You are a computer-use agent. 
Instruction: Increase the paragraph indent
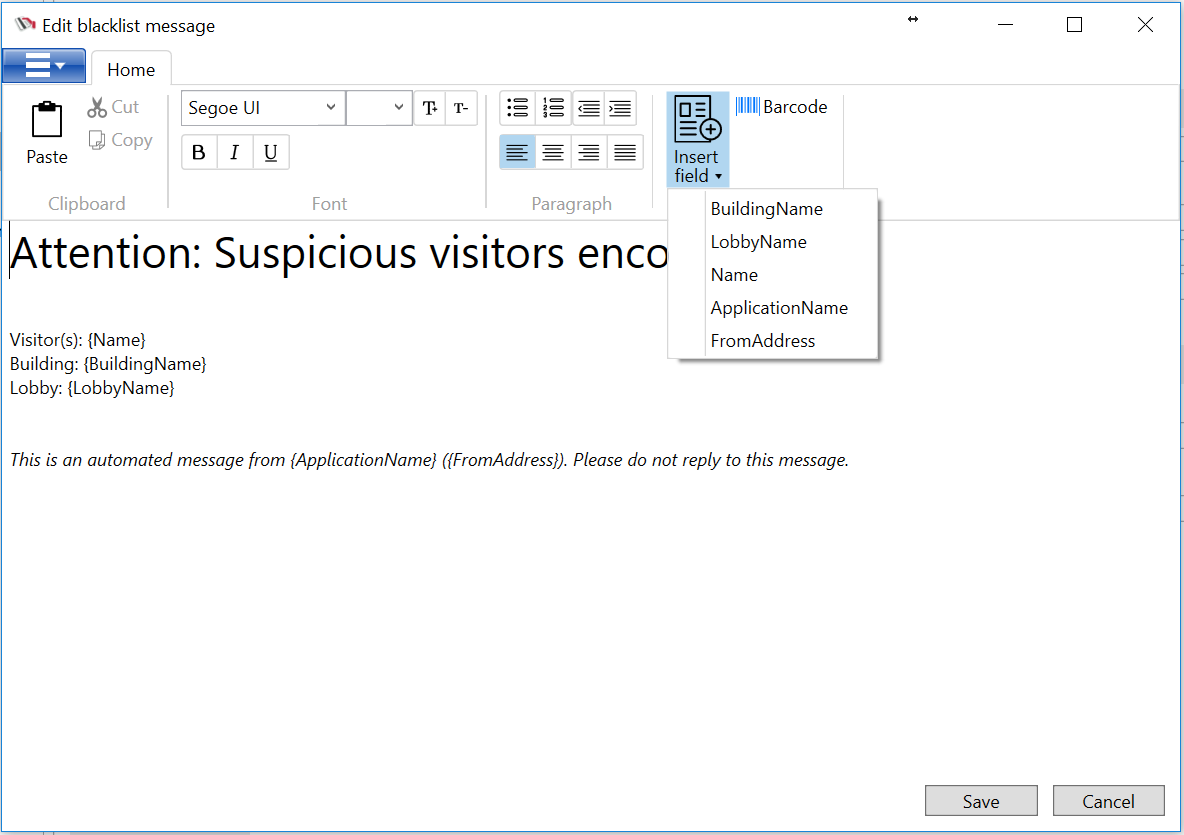620,108
